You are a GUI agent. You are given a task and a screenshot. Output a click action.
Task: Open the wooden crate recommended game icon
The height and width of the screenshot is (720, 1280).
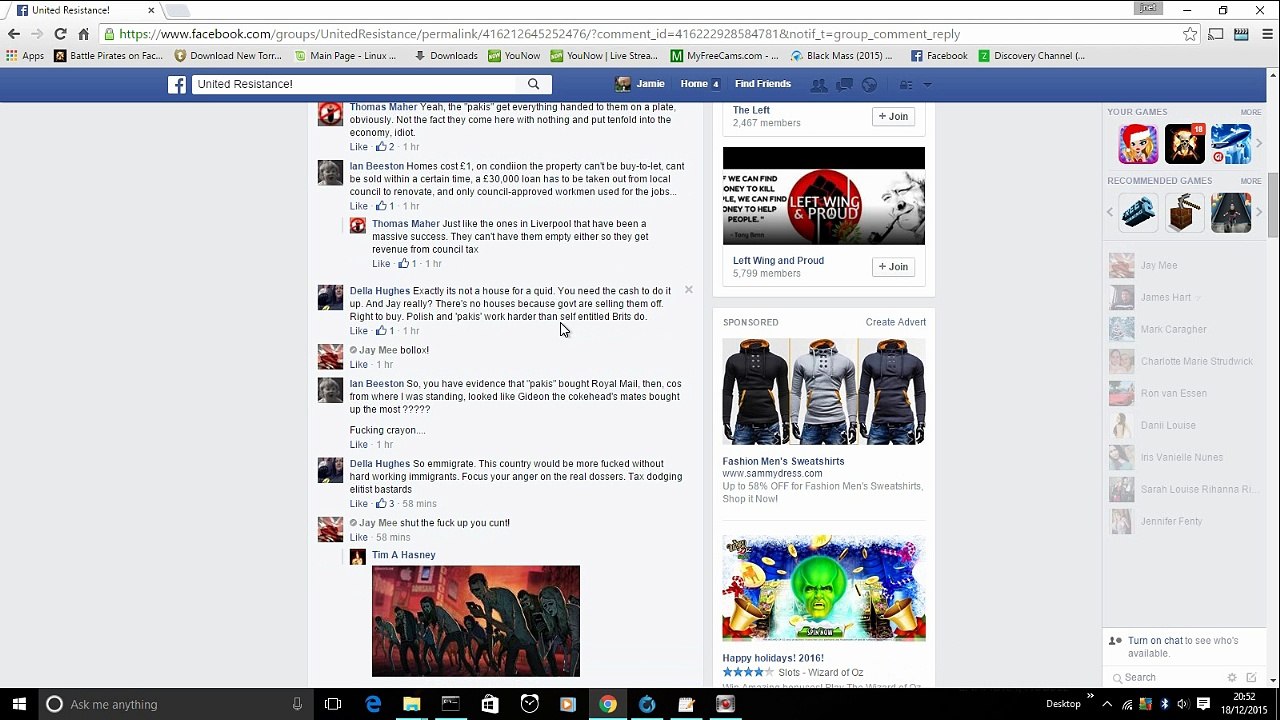(x=1185, y=213)
